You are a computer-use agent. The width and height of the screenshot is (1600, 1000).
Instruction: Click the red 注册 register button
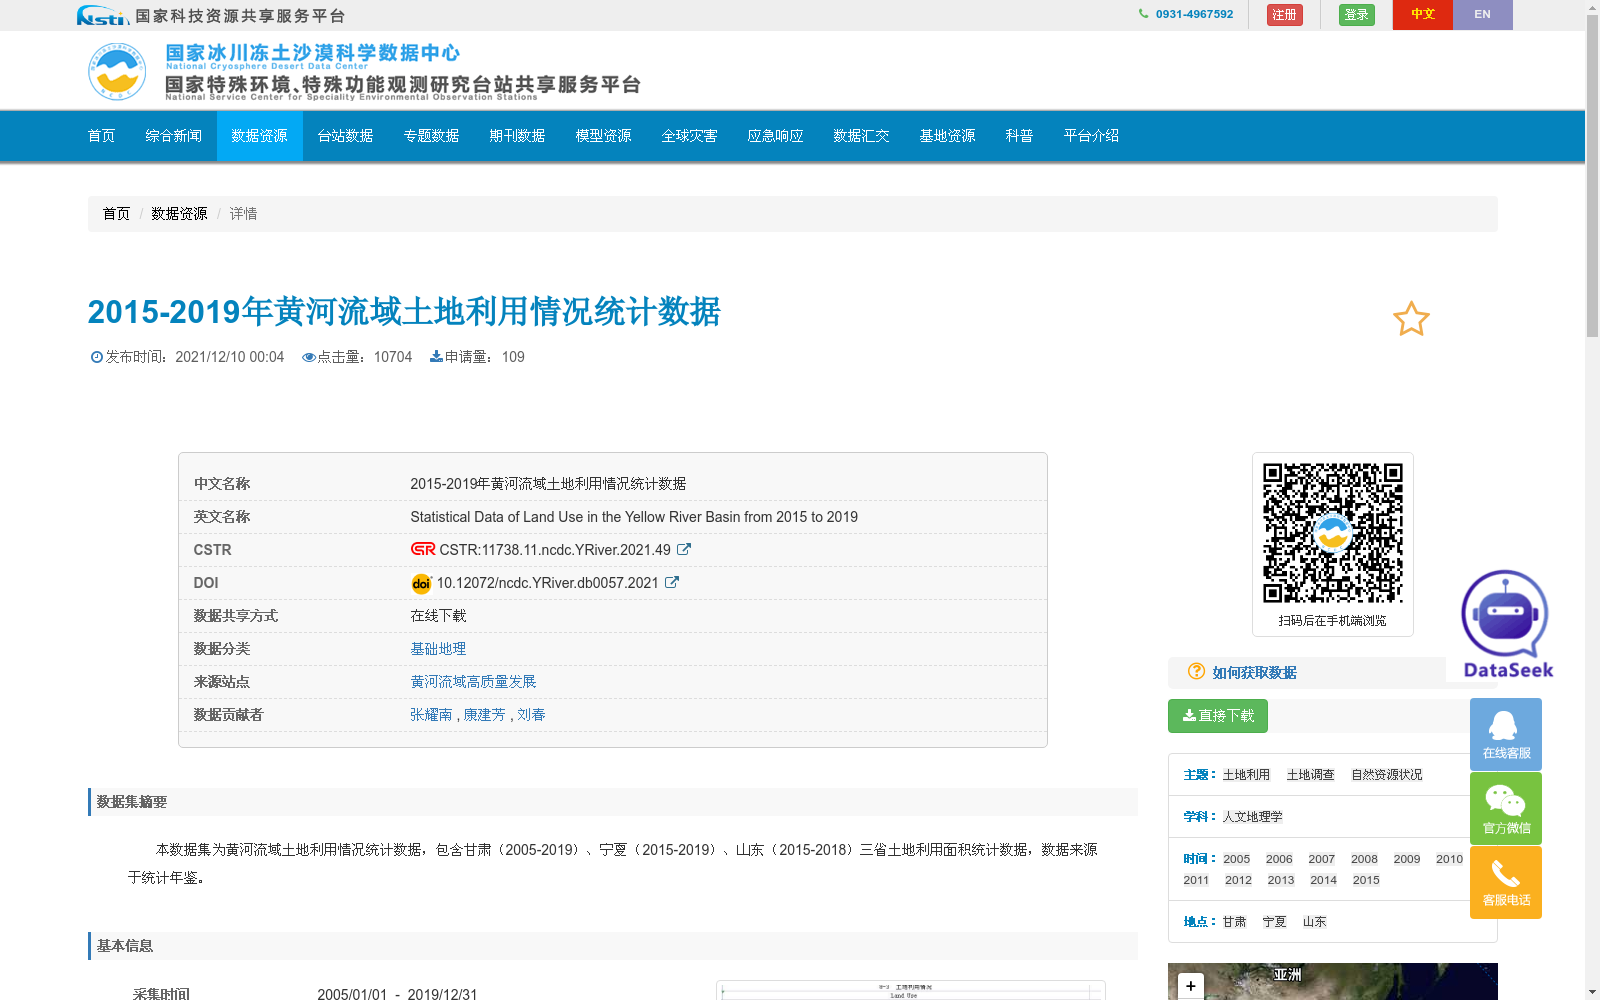pyautogui.click(x=1284, y=15)
